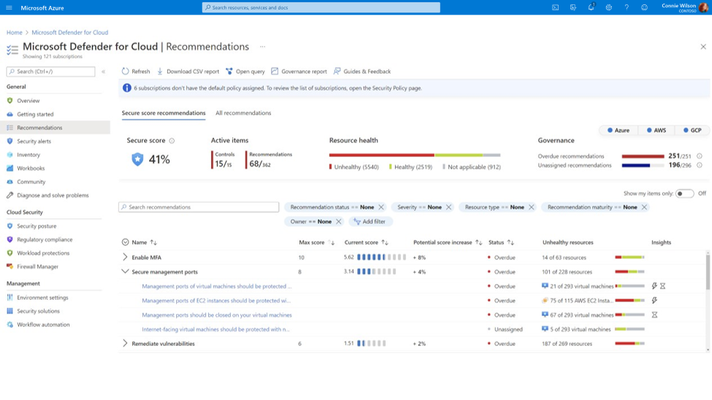
Task: Click the Search recommendations field
Action: pos(199,207)
